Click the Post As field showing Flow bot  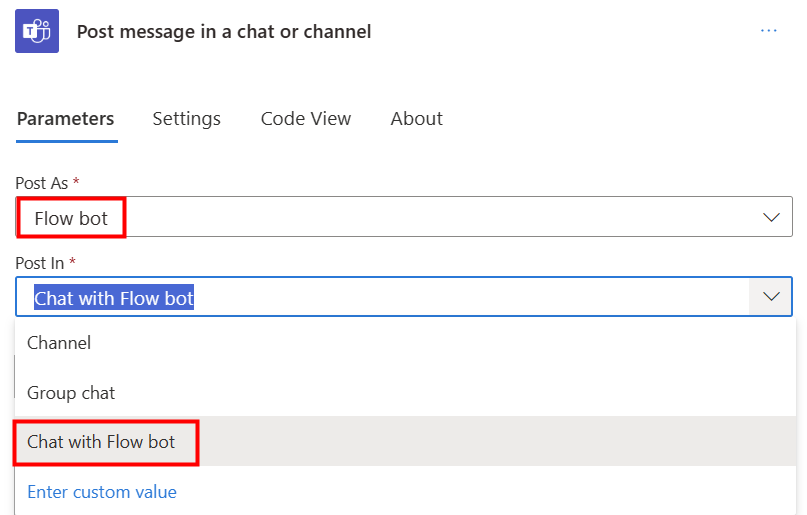point(404,217)
